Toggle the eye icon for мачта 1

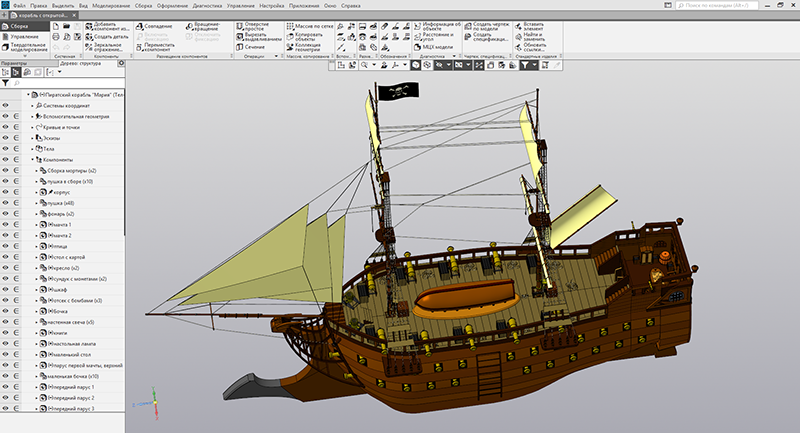tap(6, 225)
